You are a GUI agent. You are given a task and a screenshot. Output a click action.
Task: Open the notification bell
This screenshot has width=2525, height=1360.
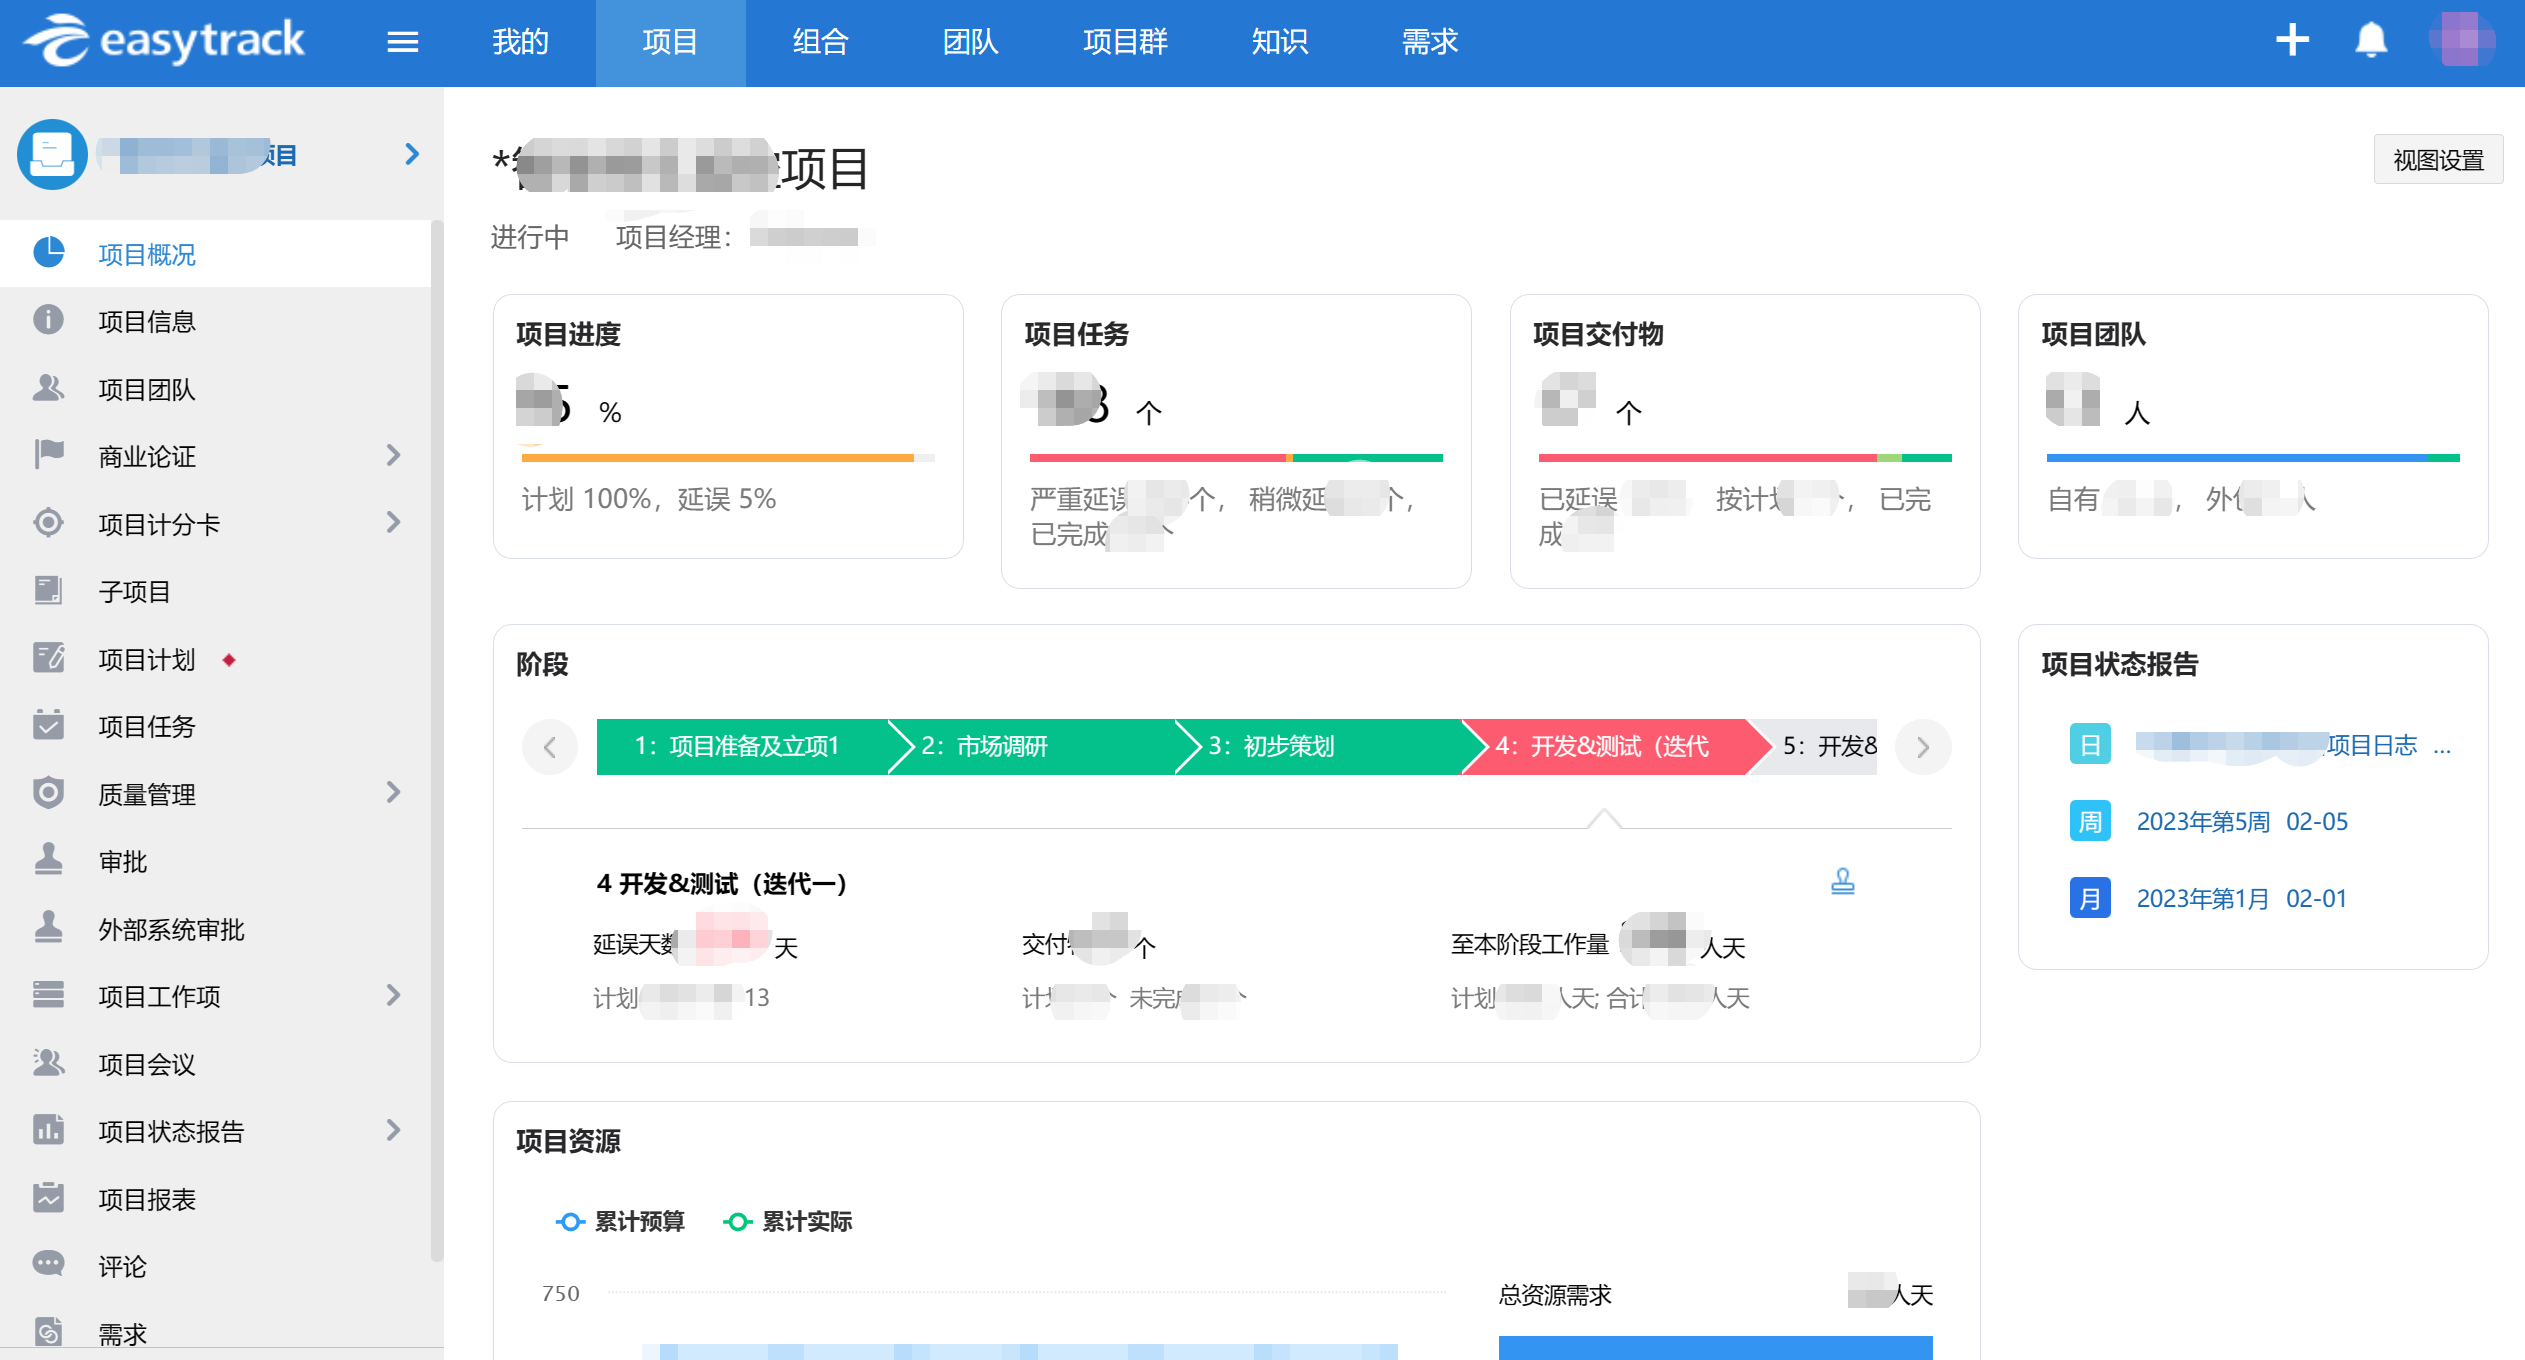click(x=2371, y=41)
